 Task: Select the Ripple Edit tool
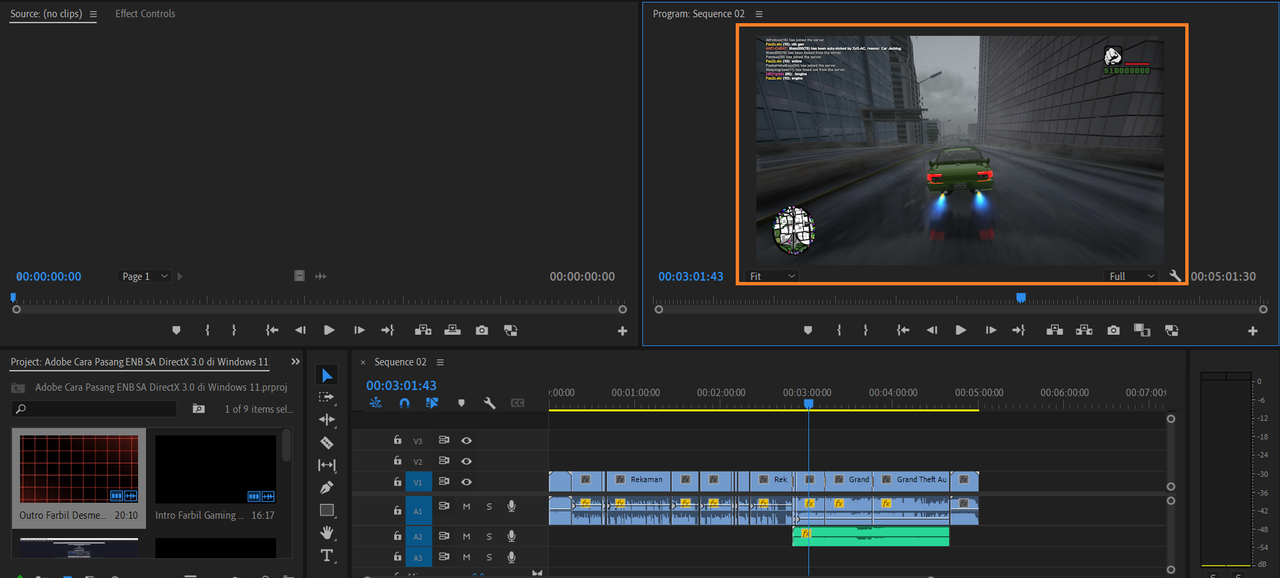(327, 420)
